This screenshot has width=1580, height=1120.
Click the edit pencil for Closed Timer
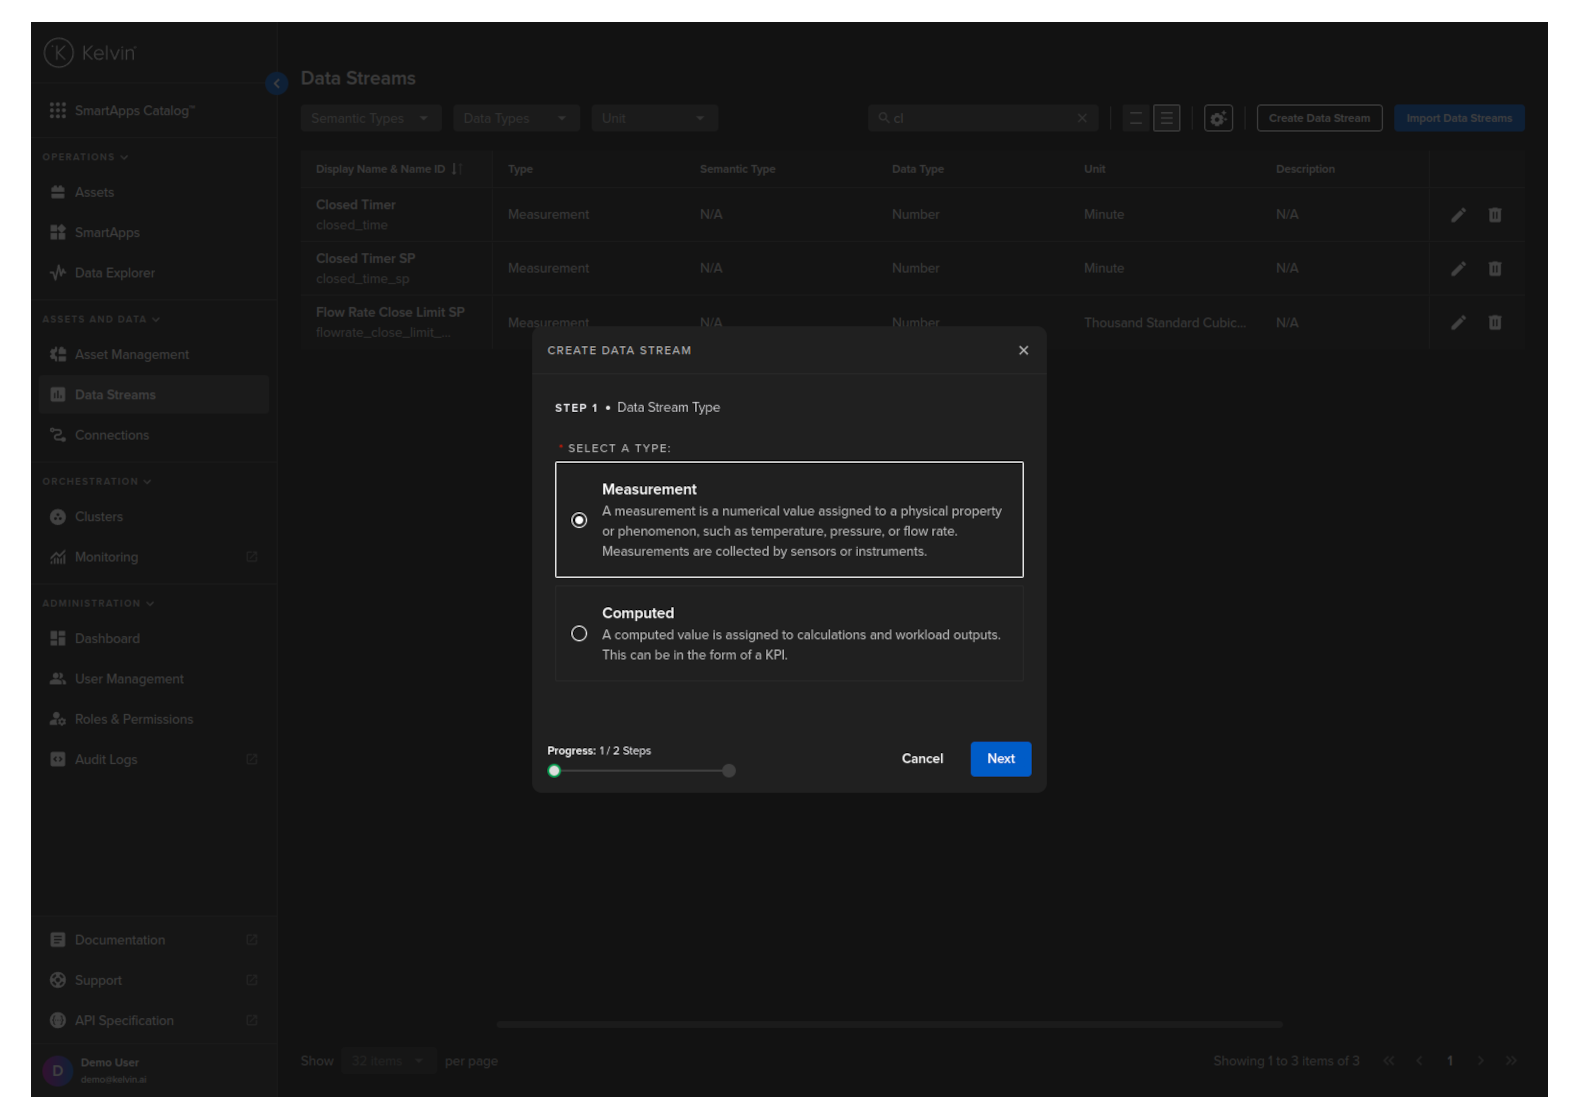tap(1458, 215)
